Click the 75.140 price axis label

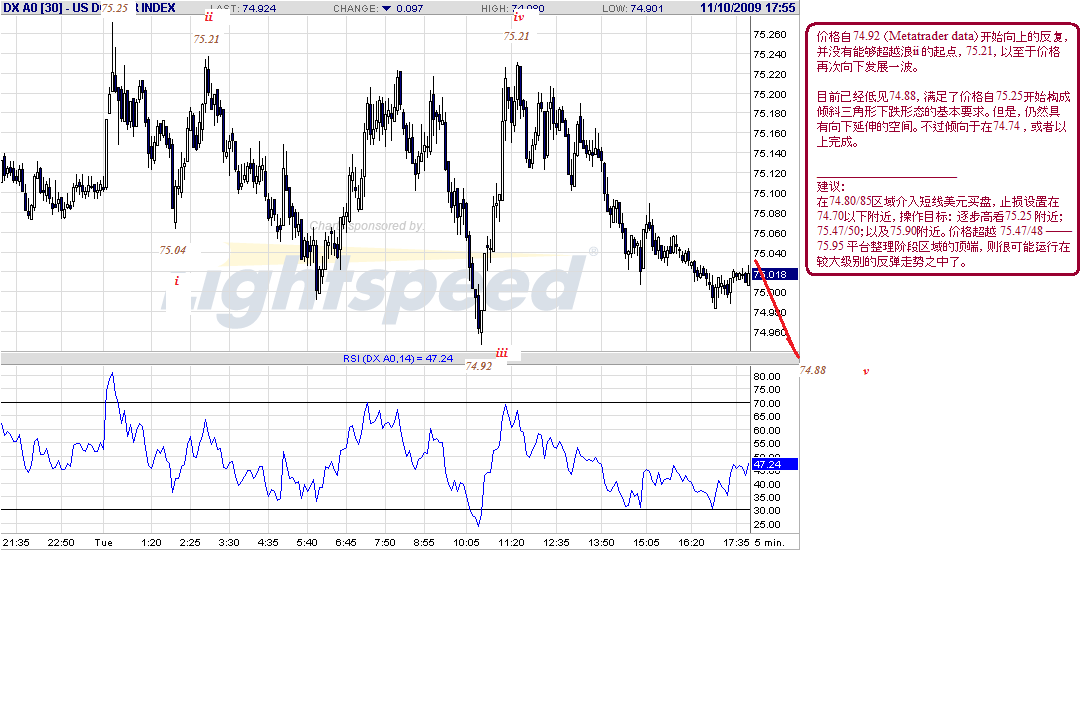click(770, 154)
